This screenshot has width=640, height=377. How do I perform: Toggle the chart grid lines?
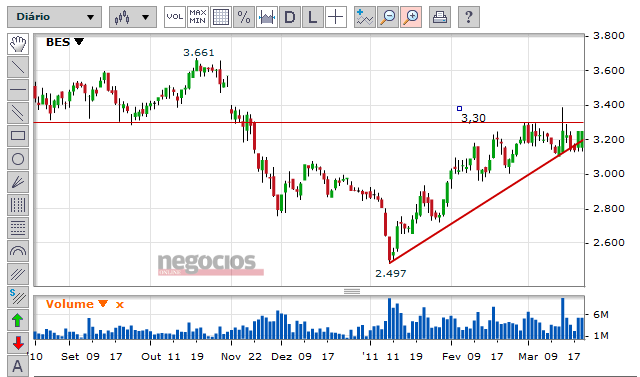221,17
